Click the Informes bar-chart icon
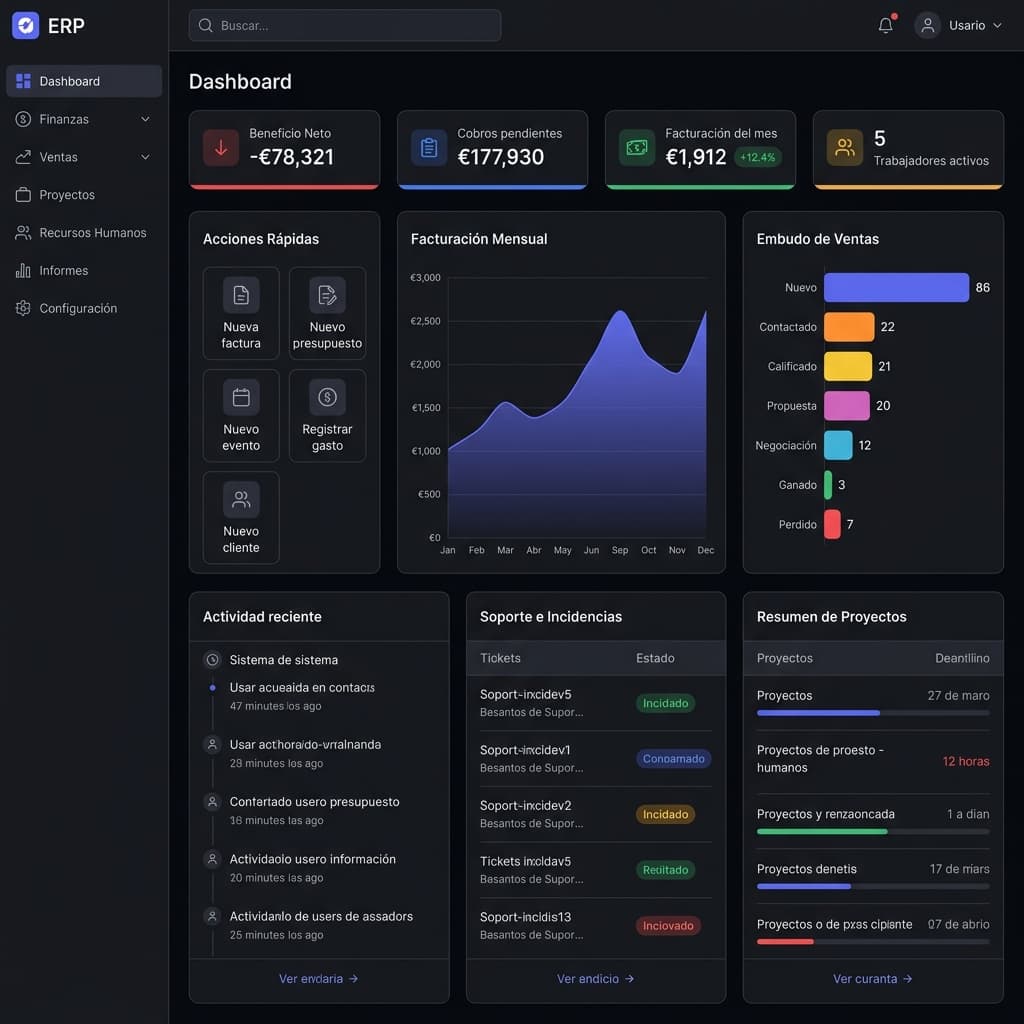 coord(24,270)
